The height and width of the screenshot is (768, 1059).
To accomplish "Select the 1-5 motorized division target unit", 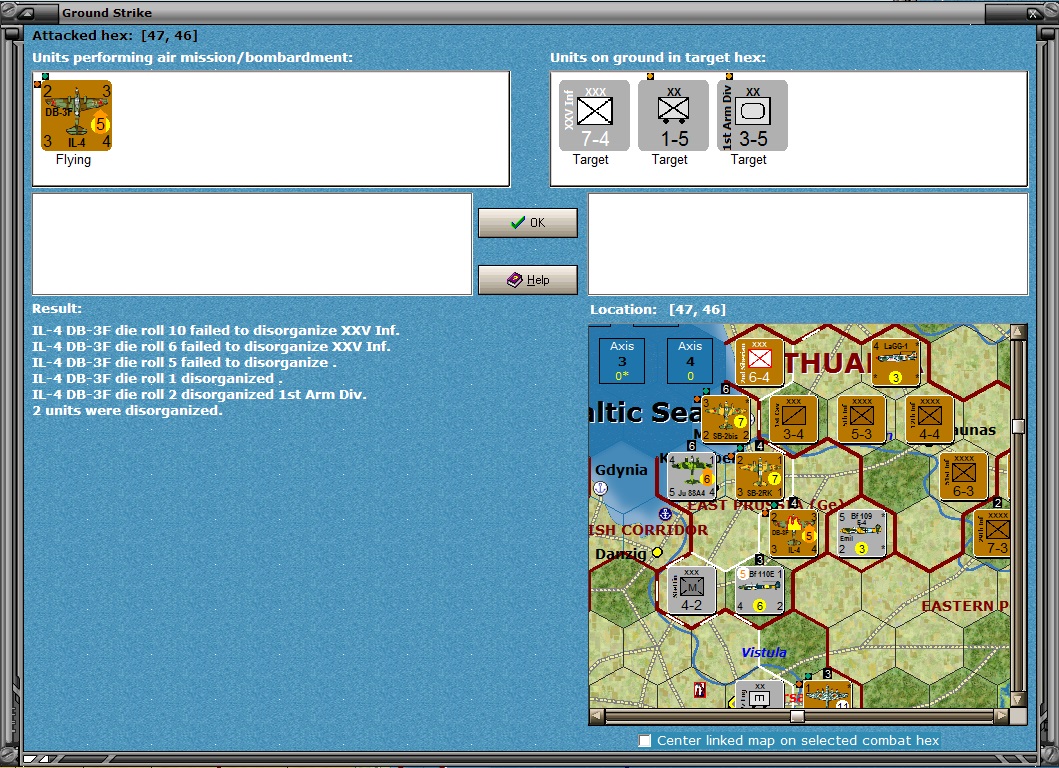I will [x=673, y=116].
